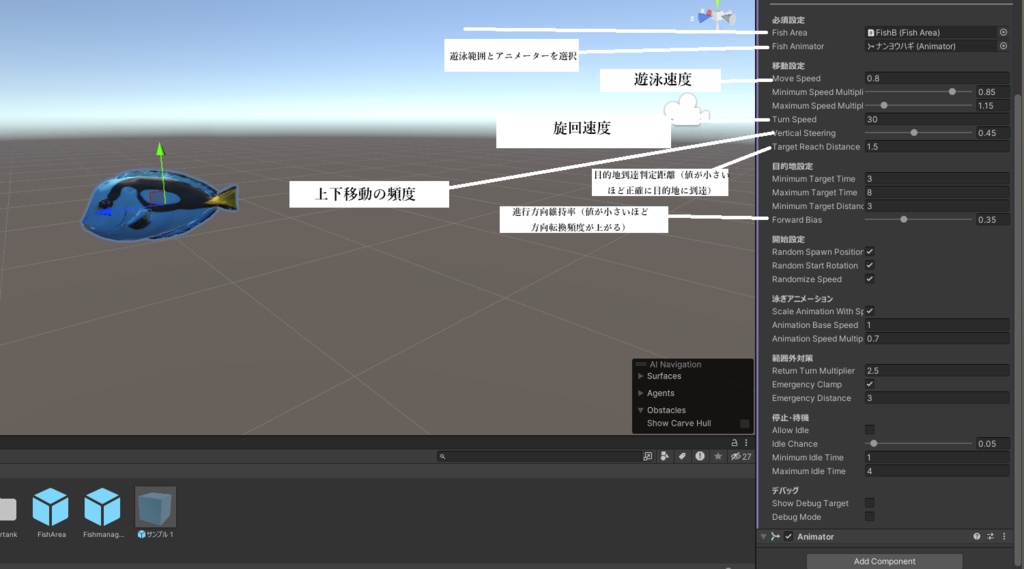Click the scene orientation gizmo
The width and height of the screenshot is (1024, 569).
pos(716,16)
